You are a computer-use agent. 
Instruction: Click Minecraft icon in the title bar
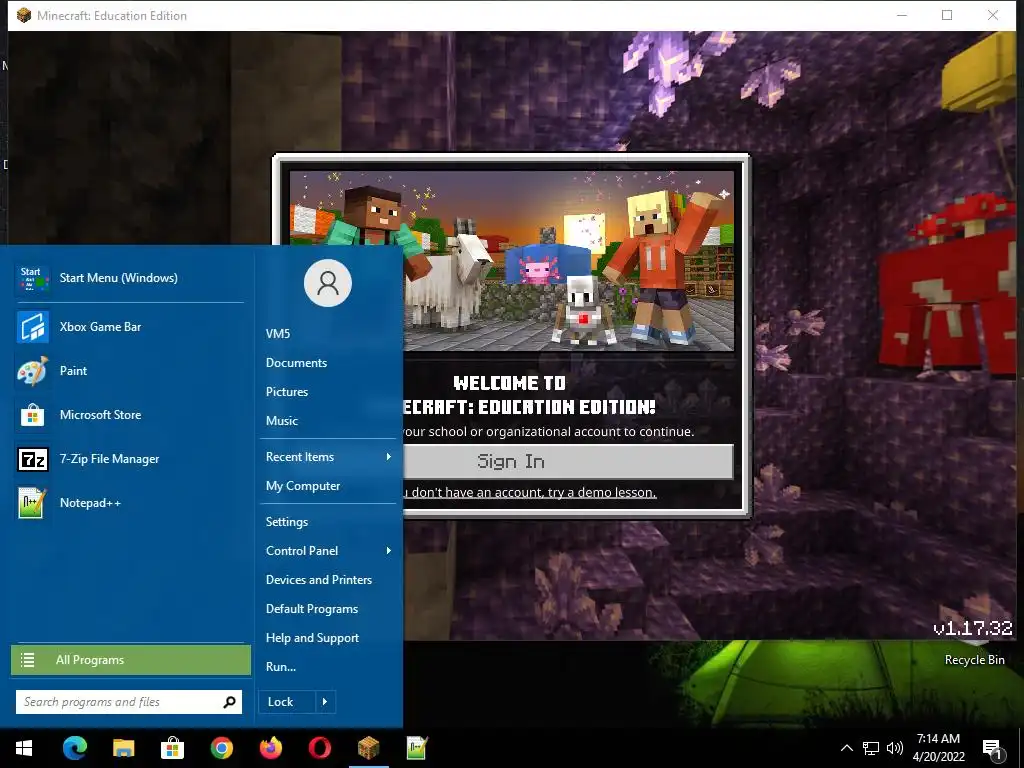[x=24, y=15]
